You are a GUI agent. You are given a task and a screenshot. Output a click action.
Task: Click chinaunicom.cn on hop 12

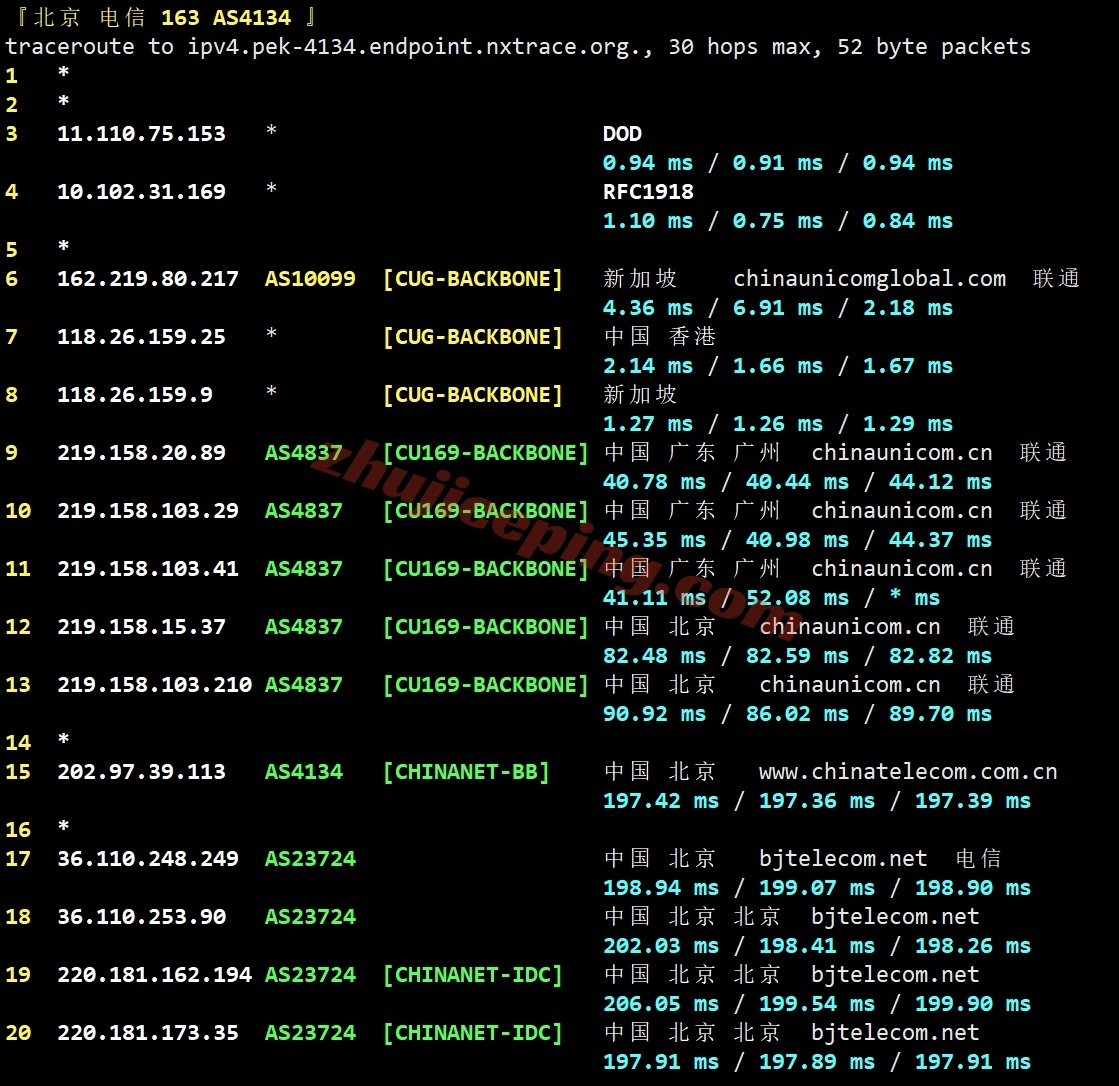[x=850, y=627]
